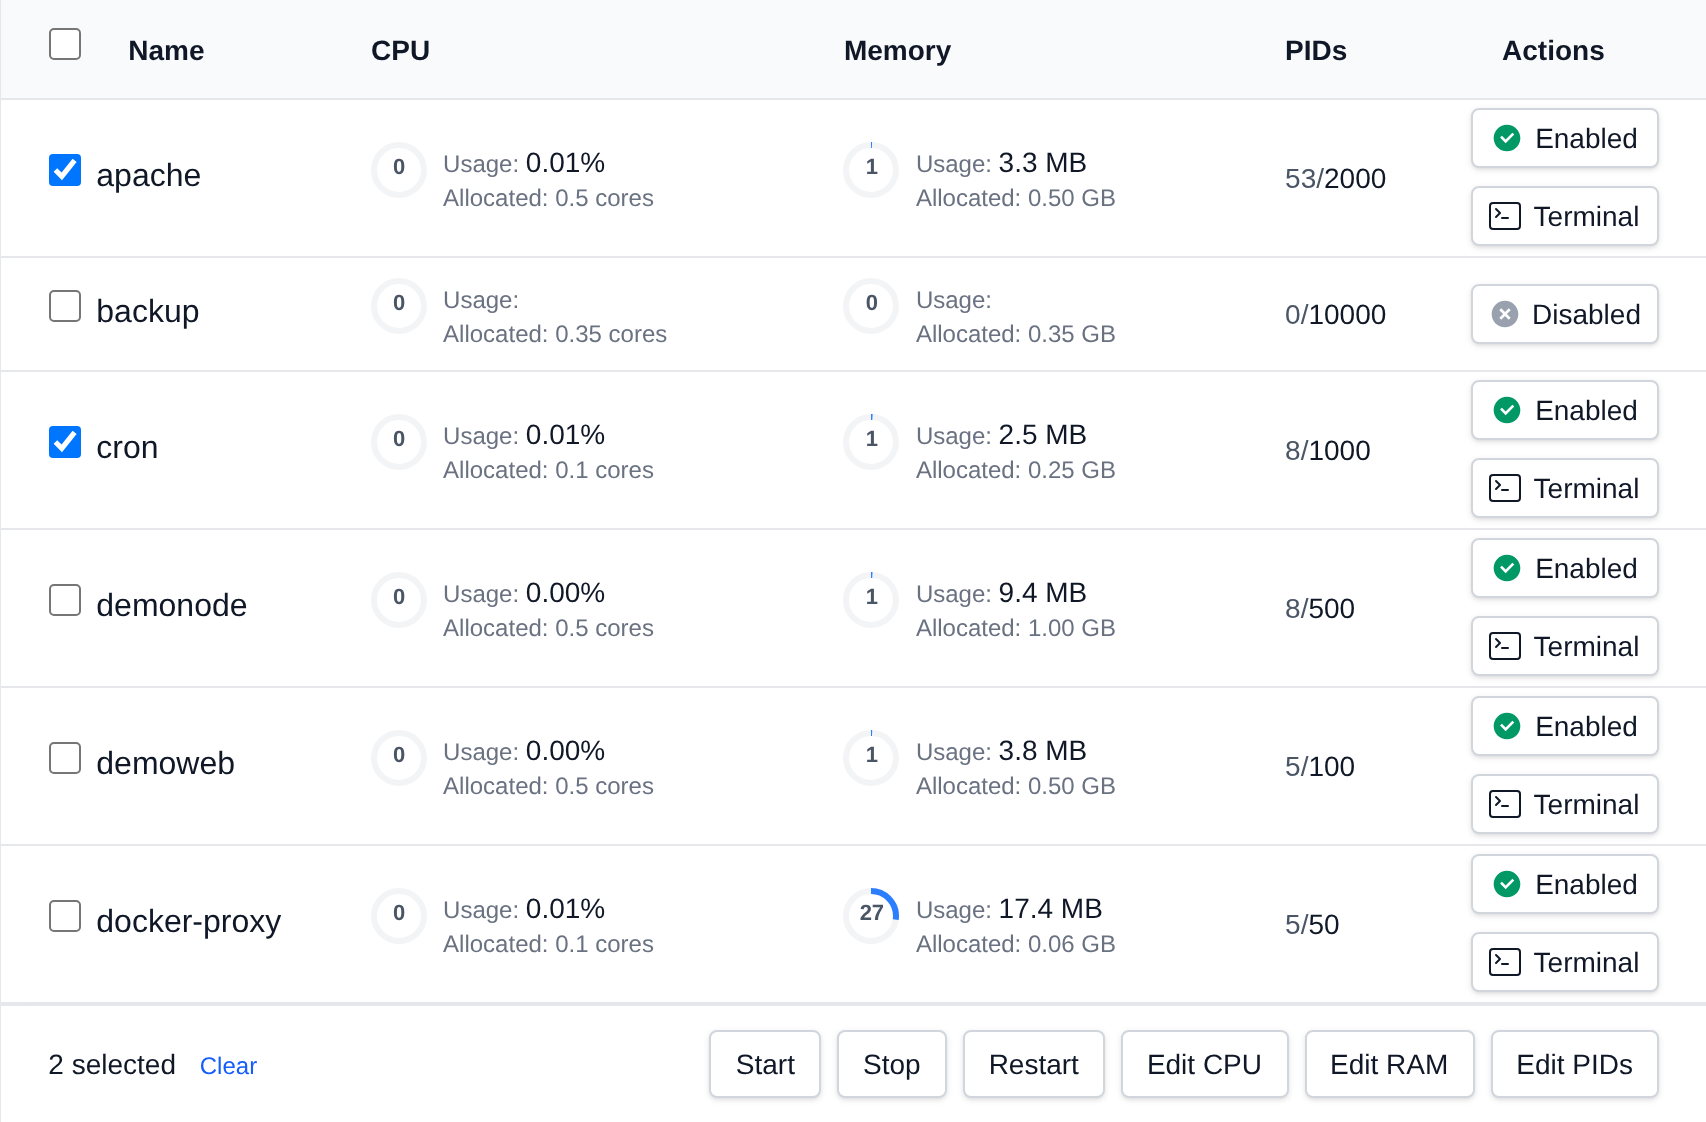Open the Terminal for apache
1706x1122 pixels.
[1564, 216]
